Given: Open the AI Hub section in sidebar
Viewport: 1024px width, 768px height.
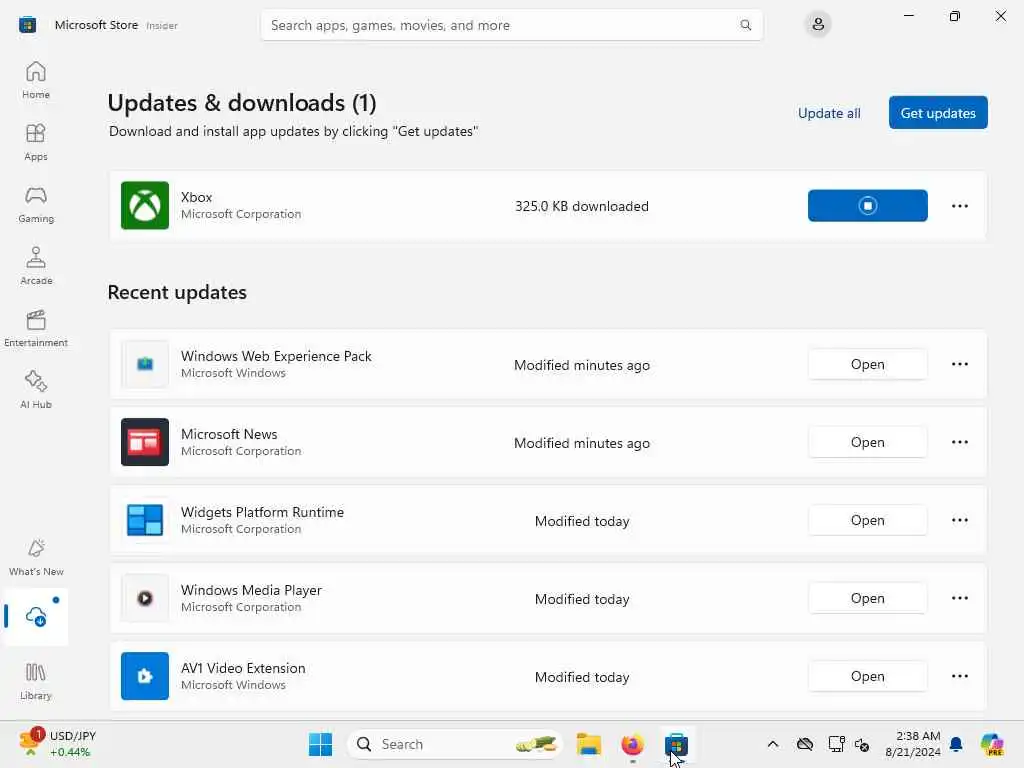Looking at the screenshot, I should point(36,391).
